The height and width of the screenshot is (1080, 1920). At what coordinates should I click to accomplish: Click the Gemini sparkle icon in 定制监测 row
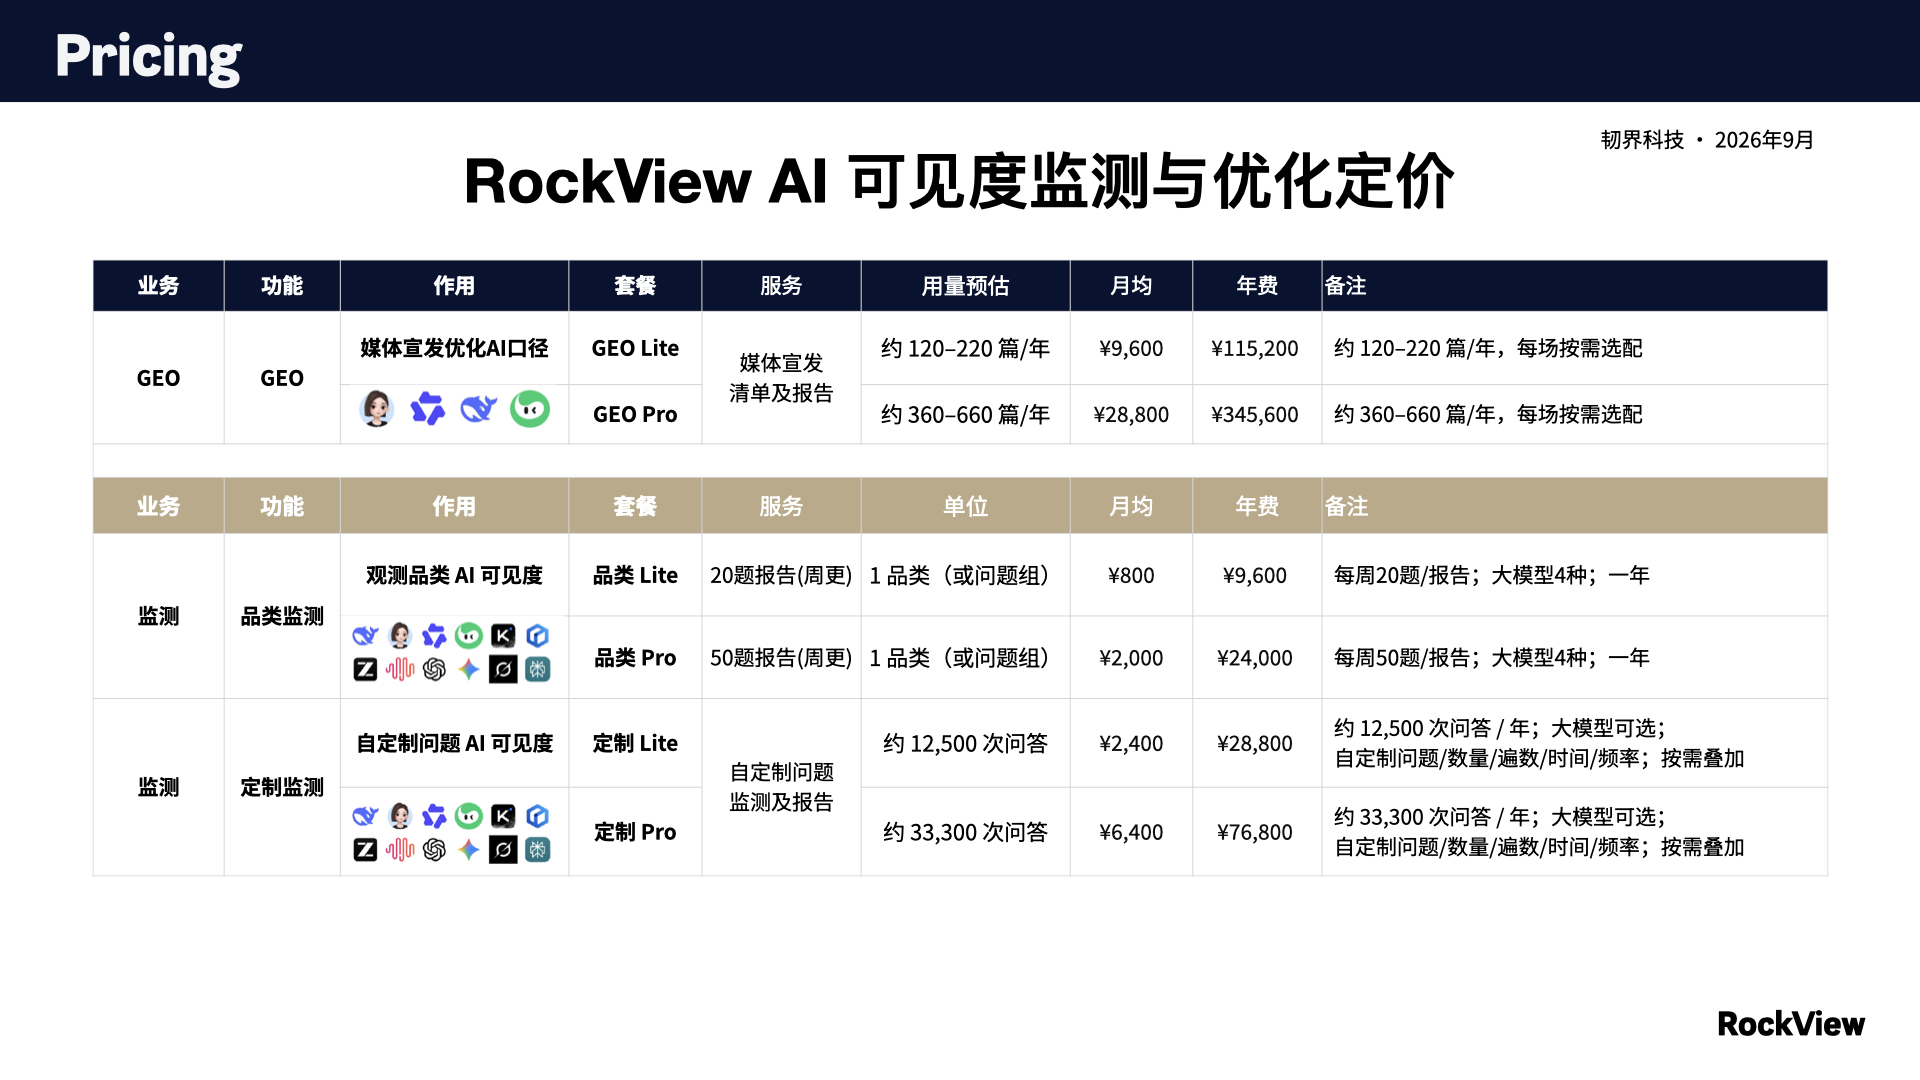pyautogui.click(x=469, y=850)
